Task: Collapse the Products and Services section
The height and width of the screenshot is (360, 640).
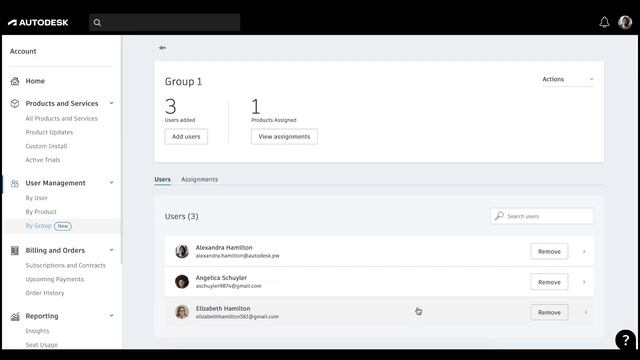Action: click(111, 103)
